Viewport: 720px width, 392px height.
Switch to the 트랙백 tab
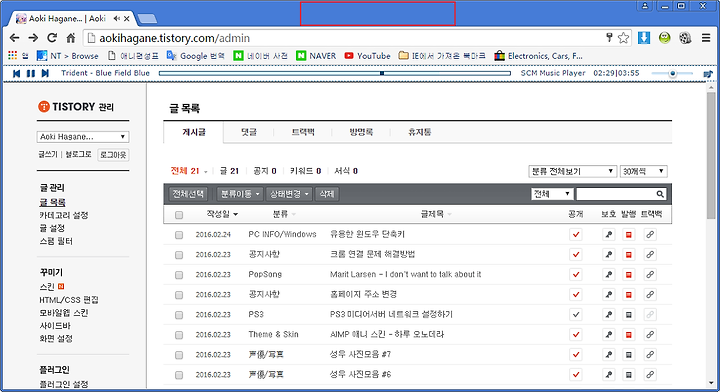point(303,132)
